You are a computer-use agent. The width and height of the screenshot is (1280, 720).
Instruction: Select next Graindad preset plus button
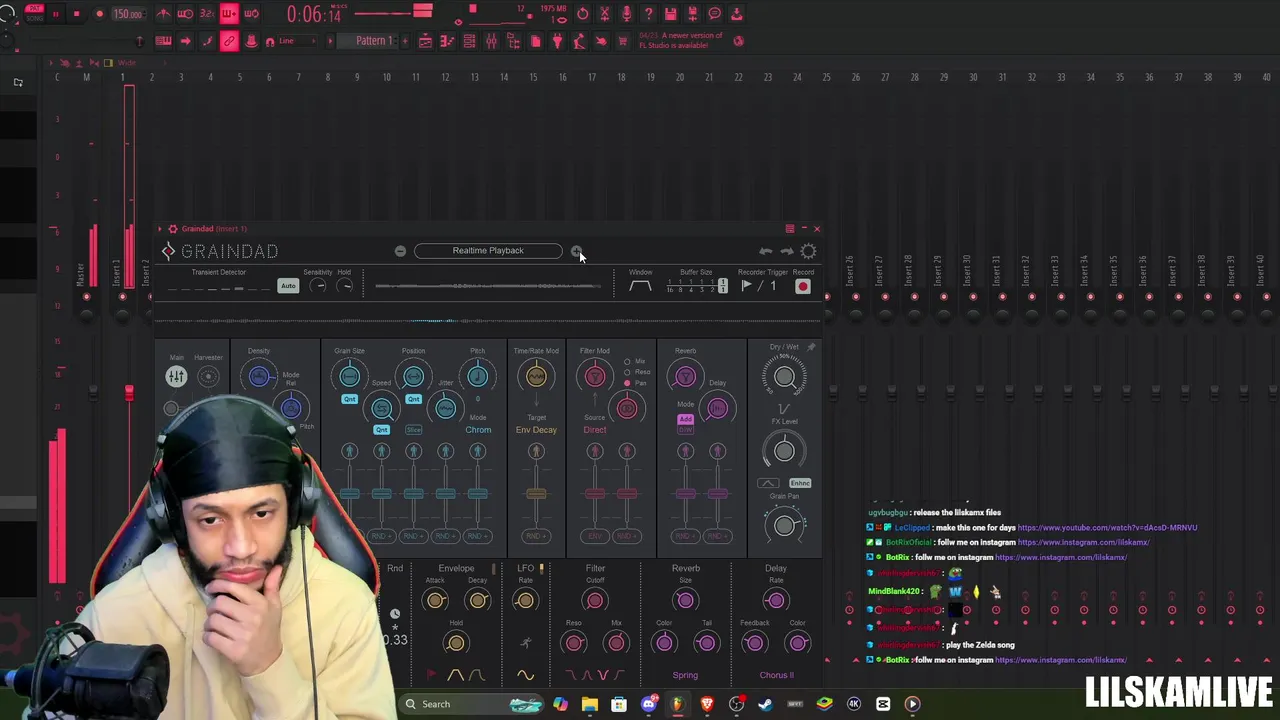(x=576, y=251)
